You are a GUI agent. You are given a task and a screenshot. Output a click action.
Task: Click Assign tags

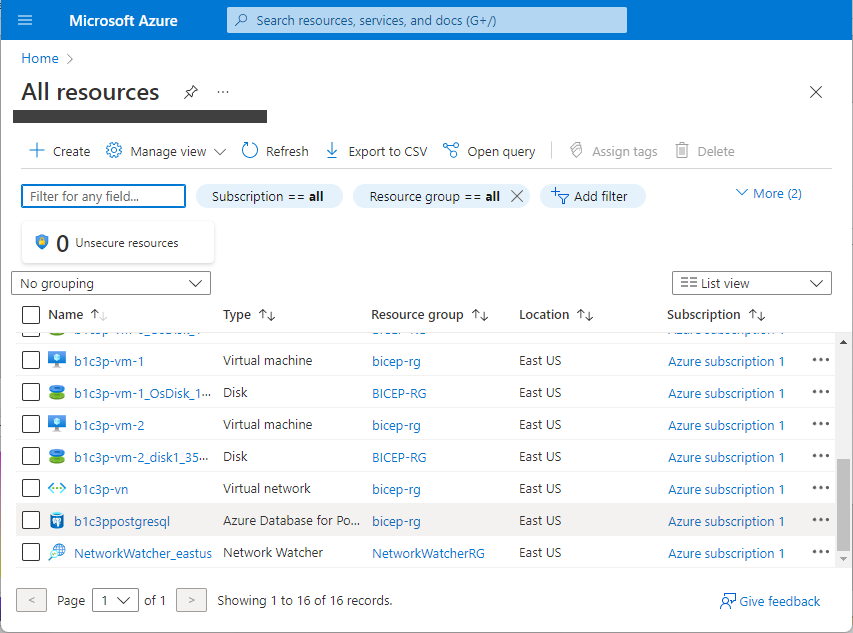pos(614,151)
